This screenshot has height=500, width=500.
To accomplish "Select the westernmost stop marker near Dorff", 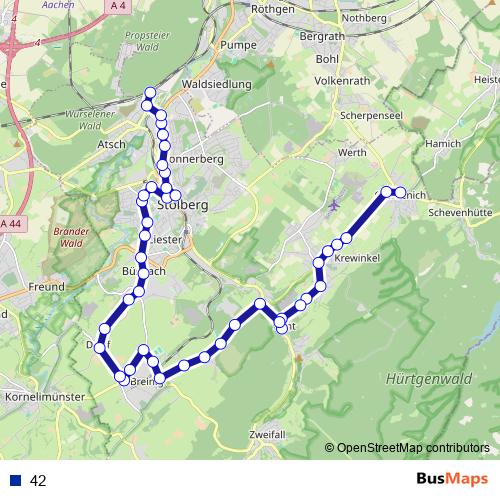I will [99, 348].
